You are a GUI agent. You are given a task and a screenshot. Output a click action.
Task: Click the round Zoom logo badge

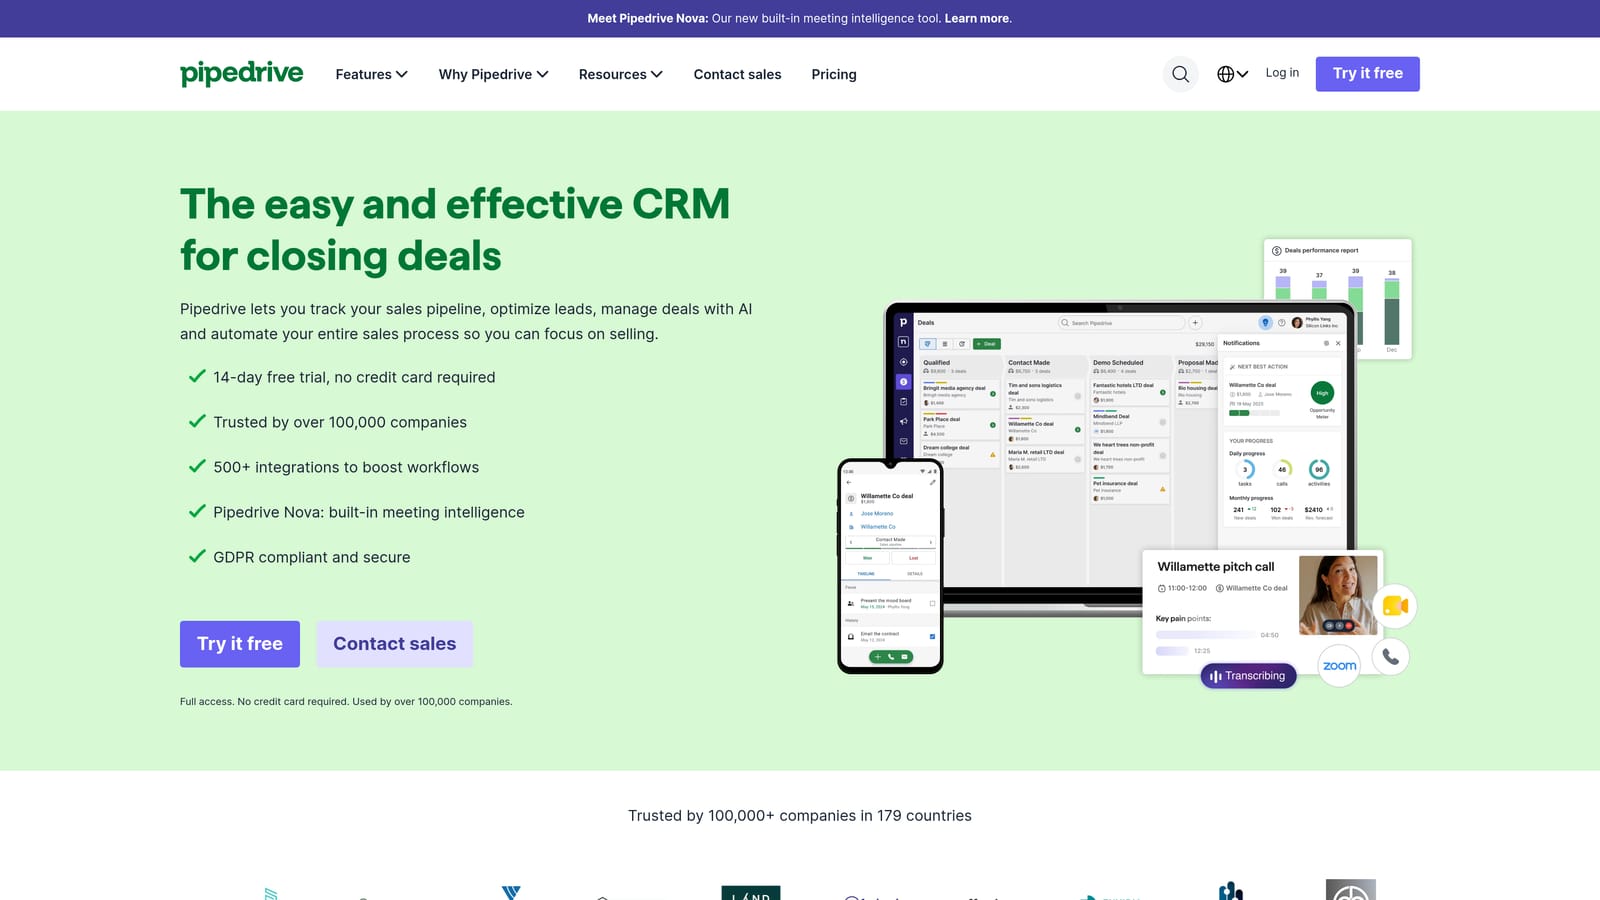1339,666
